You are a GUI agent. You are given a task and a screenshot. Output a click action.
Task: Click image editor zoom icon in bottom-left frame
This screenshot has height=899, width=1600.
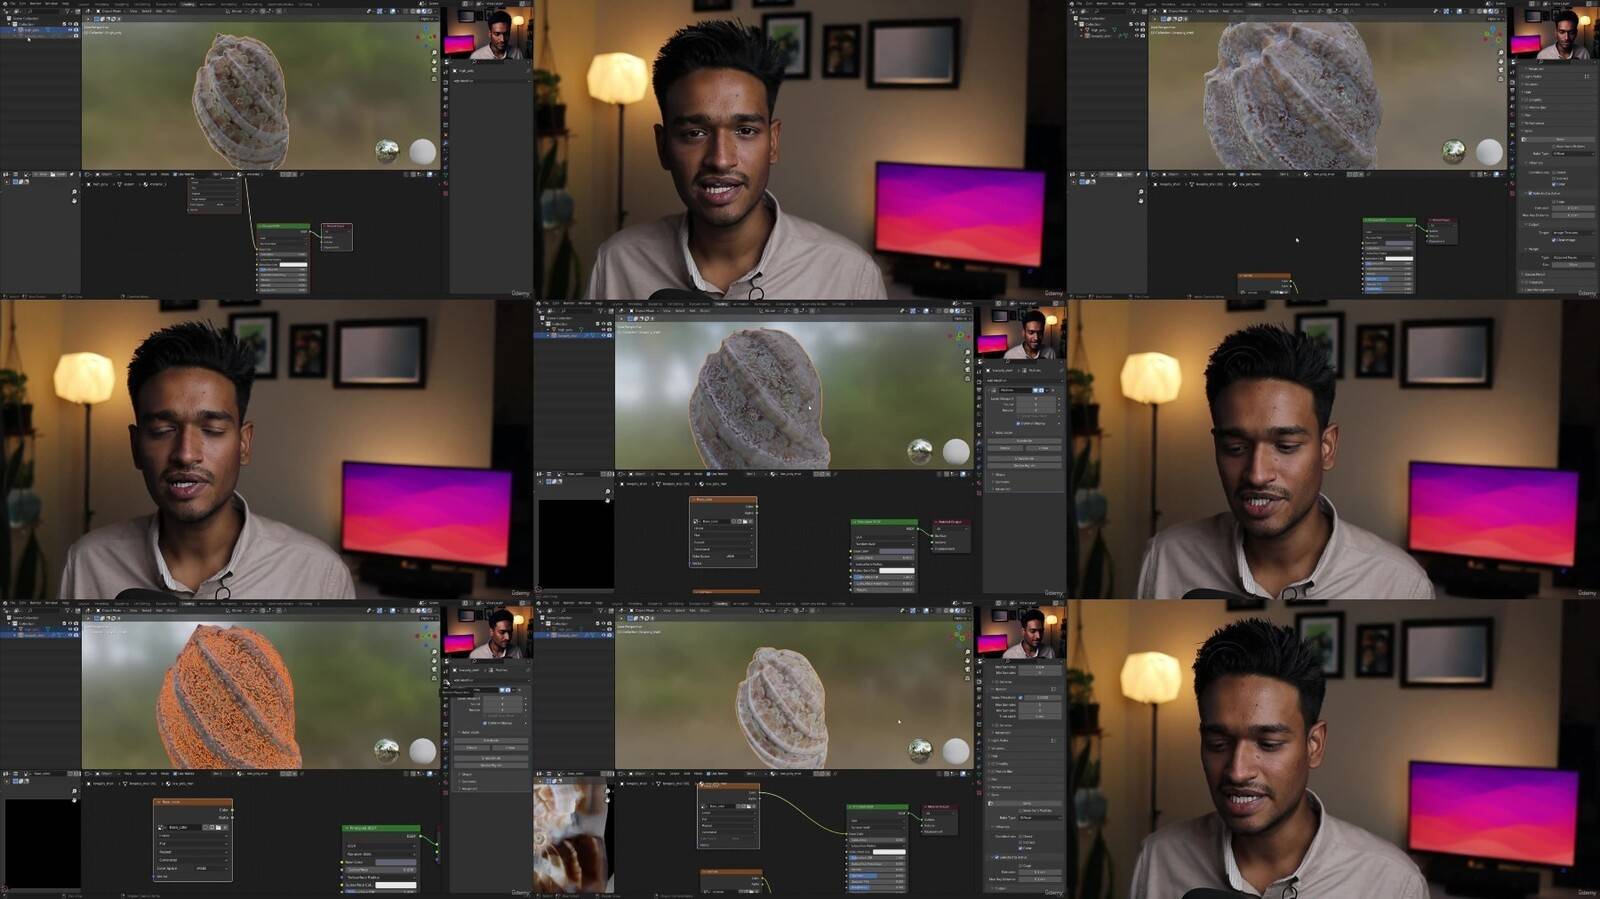click(x=74, y=792)
